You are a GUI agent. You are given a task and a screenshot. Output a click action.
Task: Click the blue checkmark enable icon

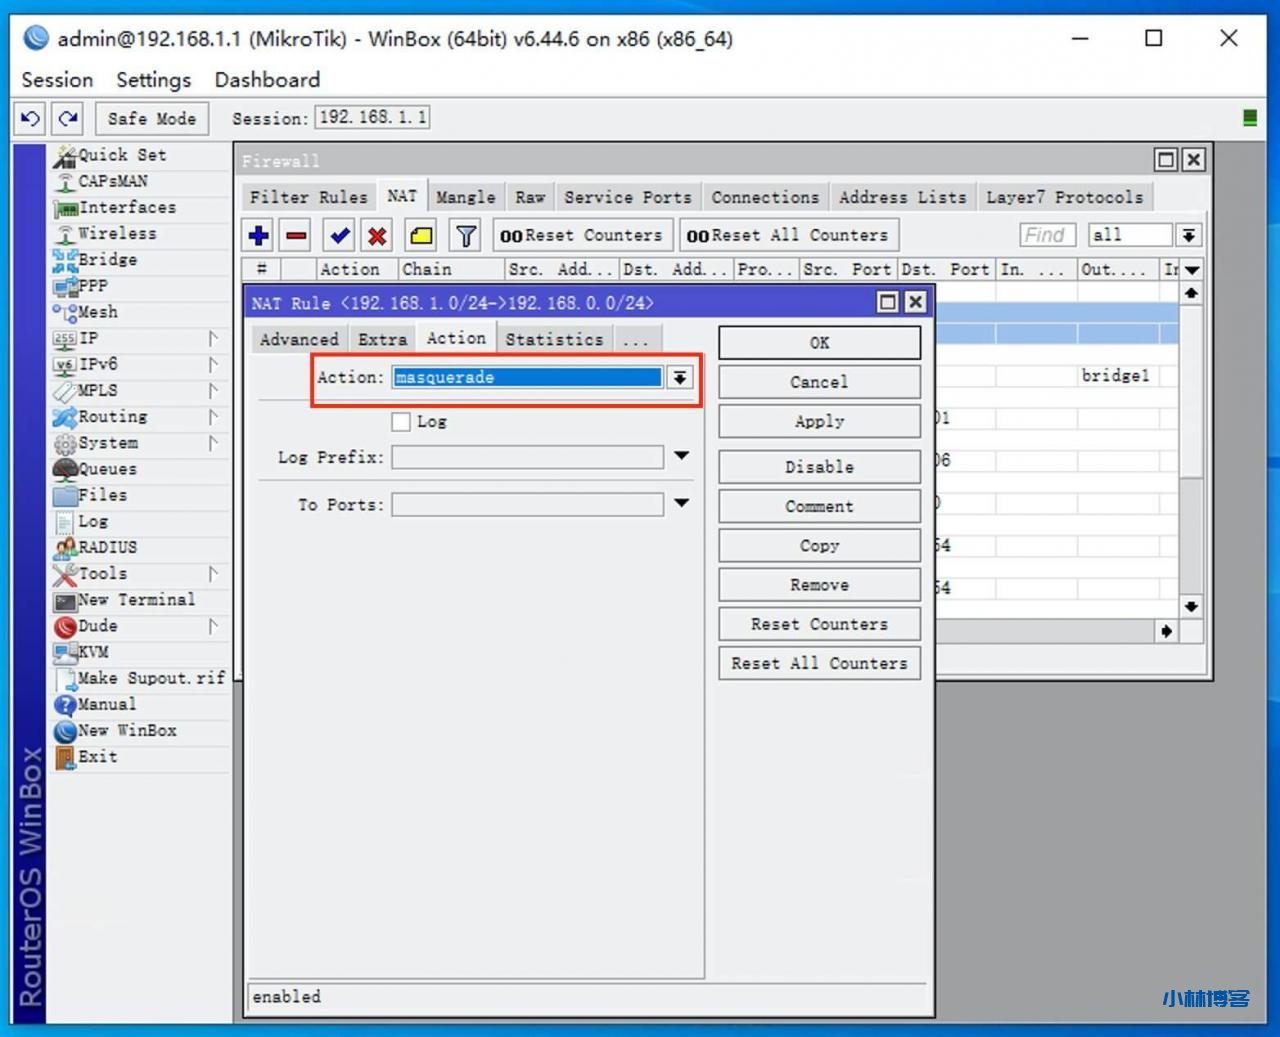[x=340, y=236]
